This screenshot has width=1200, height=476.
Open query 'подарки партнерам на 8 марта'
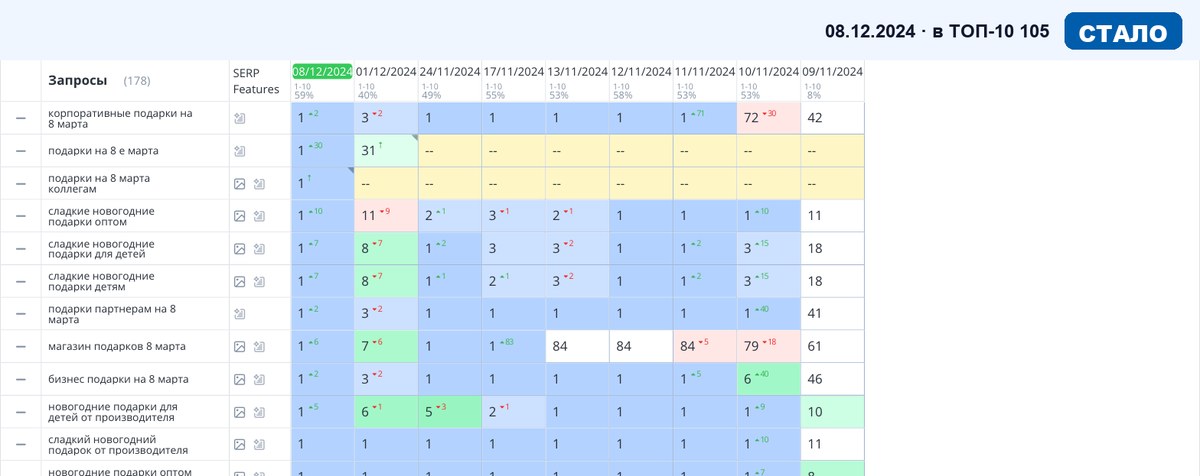112,314
